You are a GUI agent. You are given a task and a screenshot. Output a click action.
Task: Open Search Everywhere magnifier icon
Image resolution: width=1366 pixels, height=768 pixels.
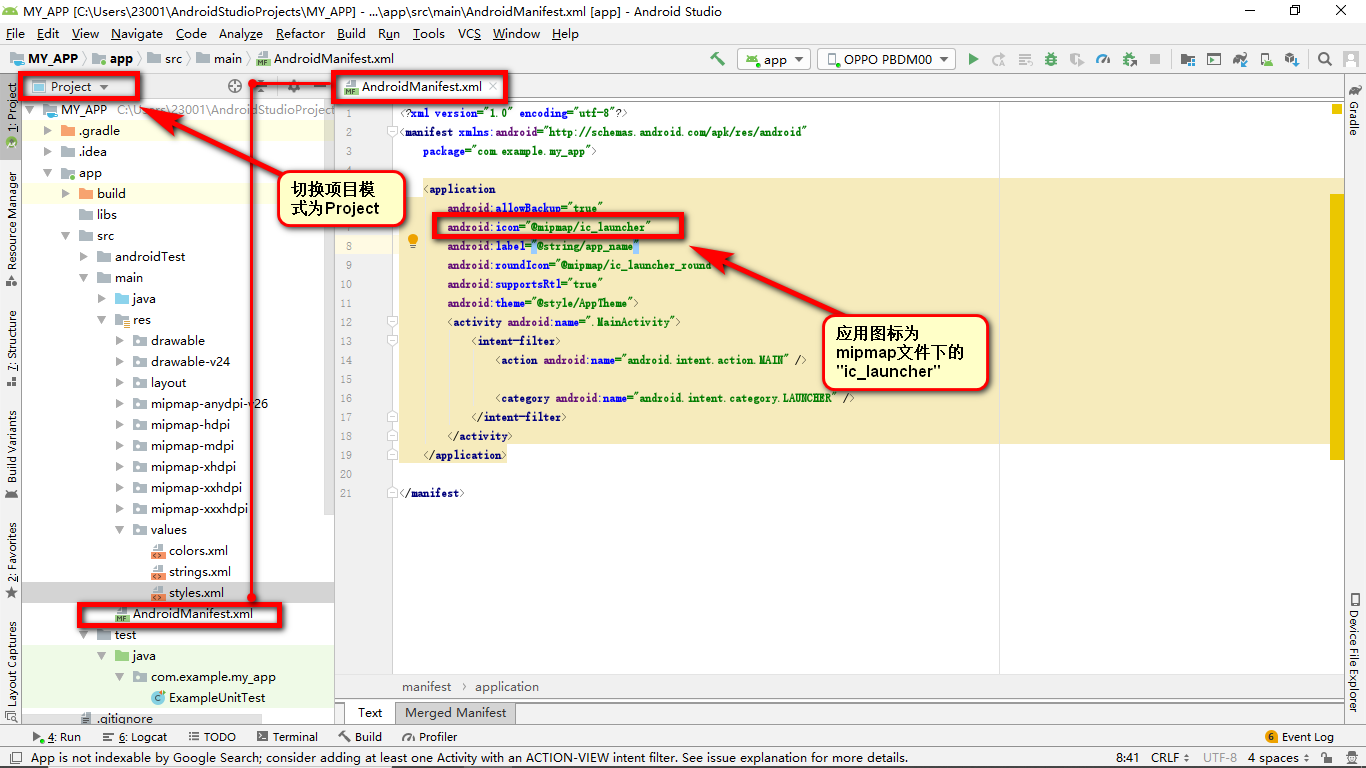(1322, 59)
